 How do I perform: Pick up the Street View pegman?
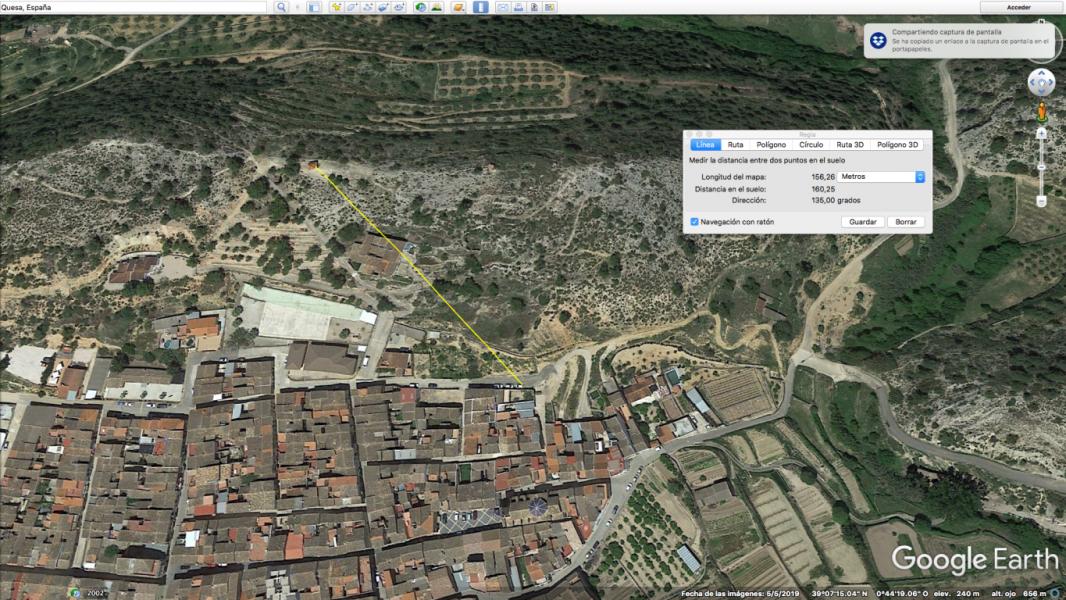pyautogui.click(x=1041, y=112)
